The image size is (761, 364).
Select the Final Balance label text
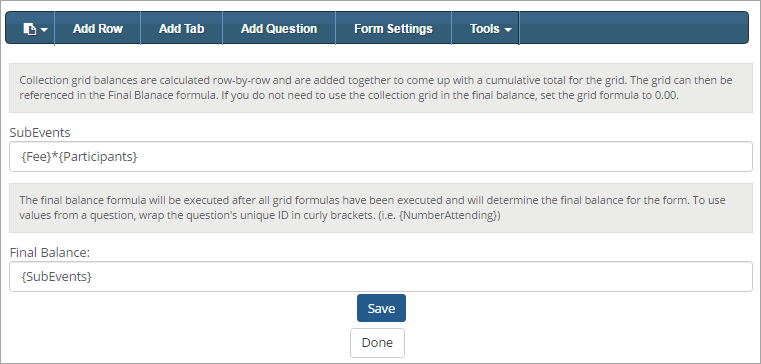[x=50, y=252]
